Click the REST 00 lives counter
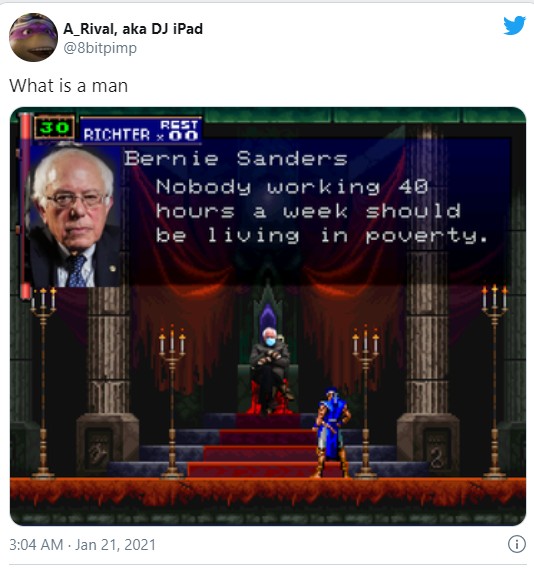The width and height of the screenshot is (534, 576). pos(179,131)
